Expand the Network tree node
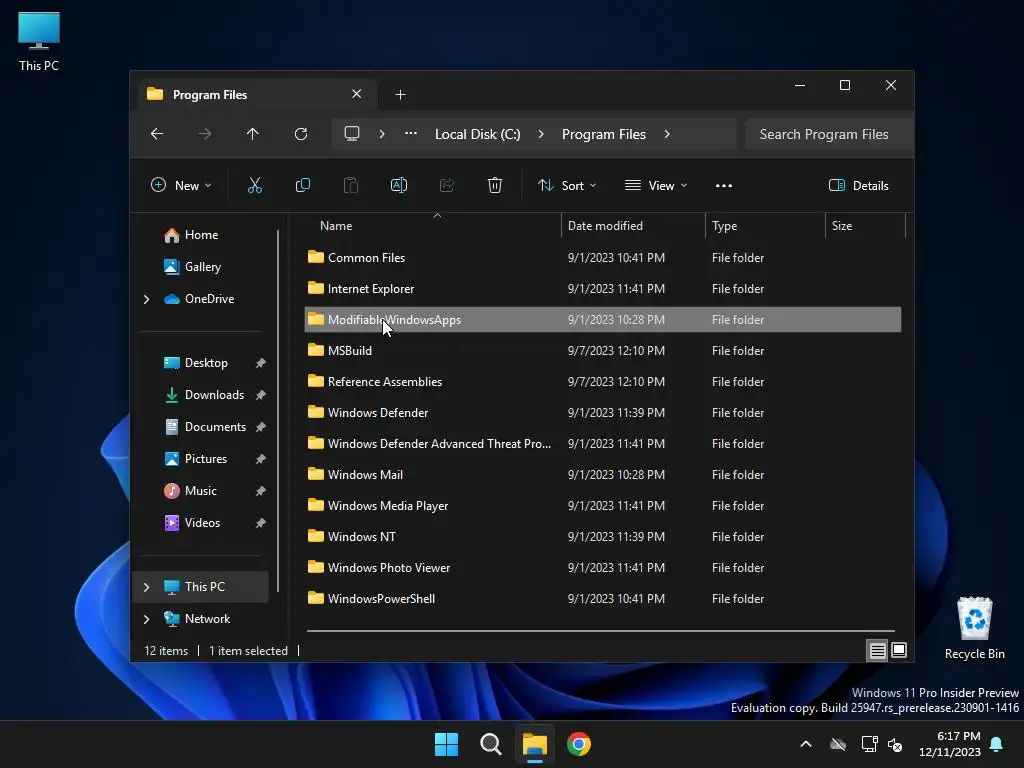 pos(146,619)
